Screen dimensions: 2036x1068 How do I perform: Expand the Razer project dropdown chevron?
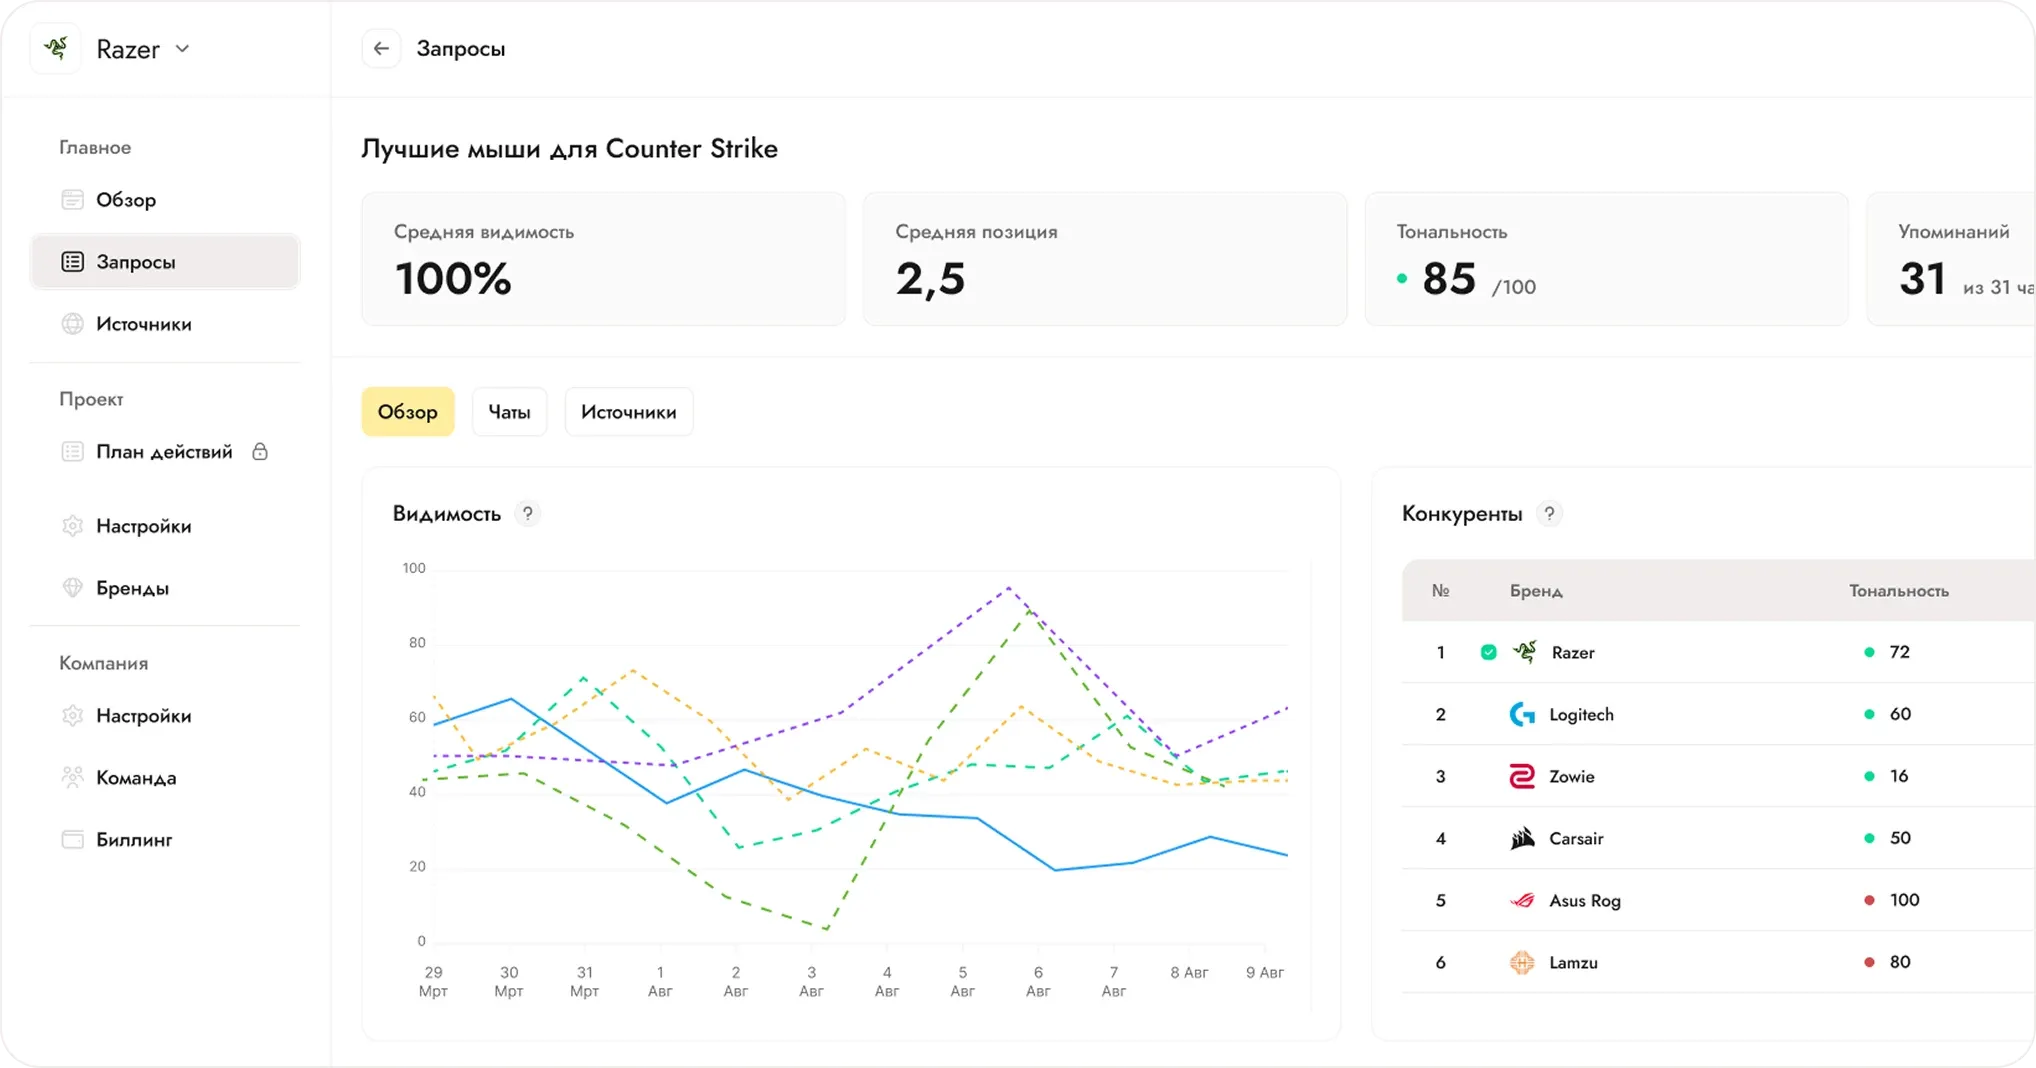coord(182,49)
